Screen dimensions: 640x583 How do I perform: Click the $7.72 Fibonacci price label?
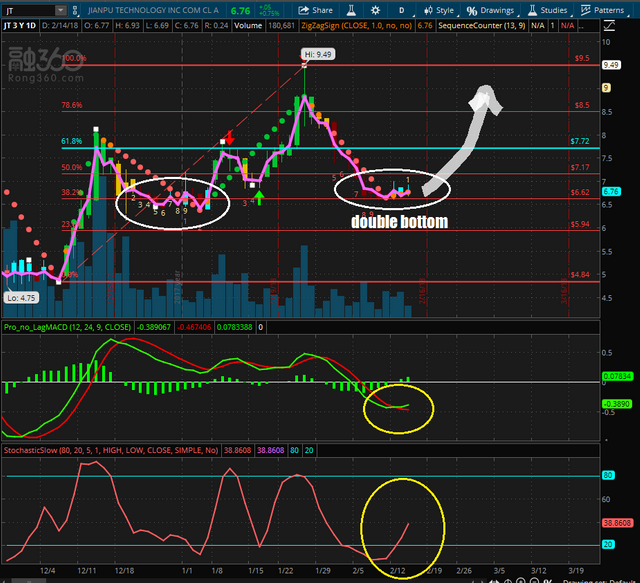coord(580,141)
